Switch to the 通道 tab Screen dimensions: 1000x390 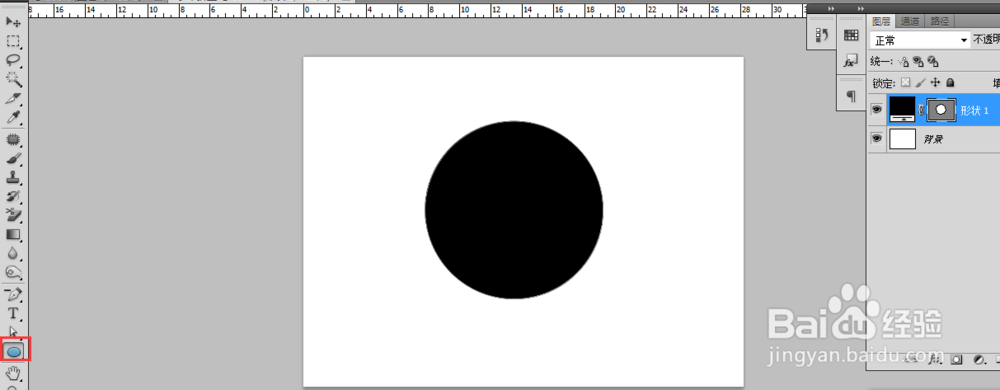tap(910, 21)
